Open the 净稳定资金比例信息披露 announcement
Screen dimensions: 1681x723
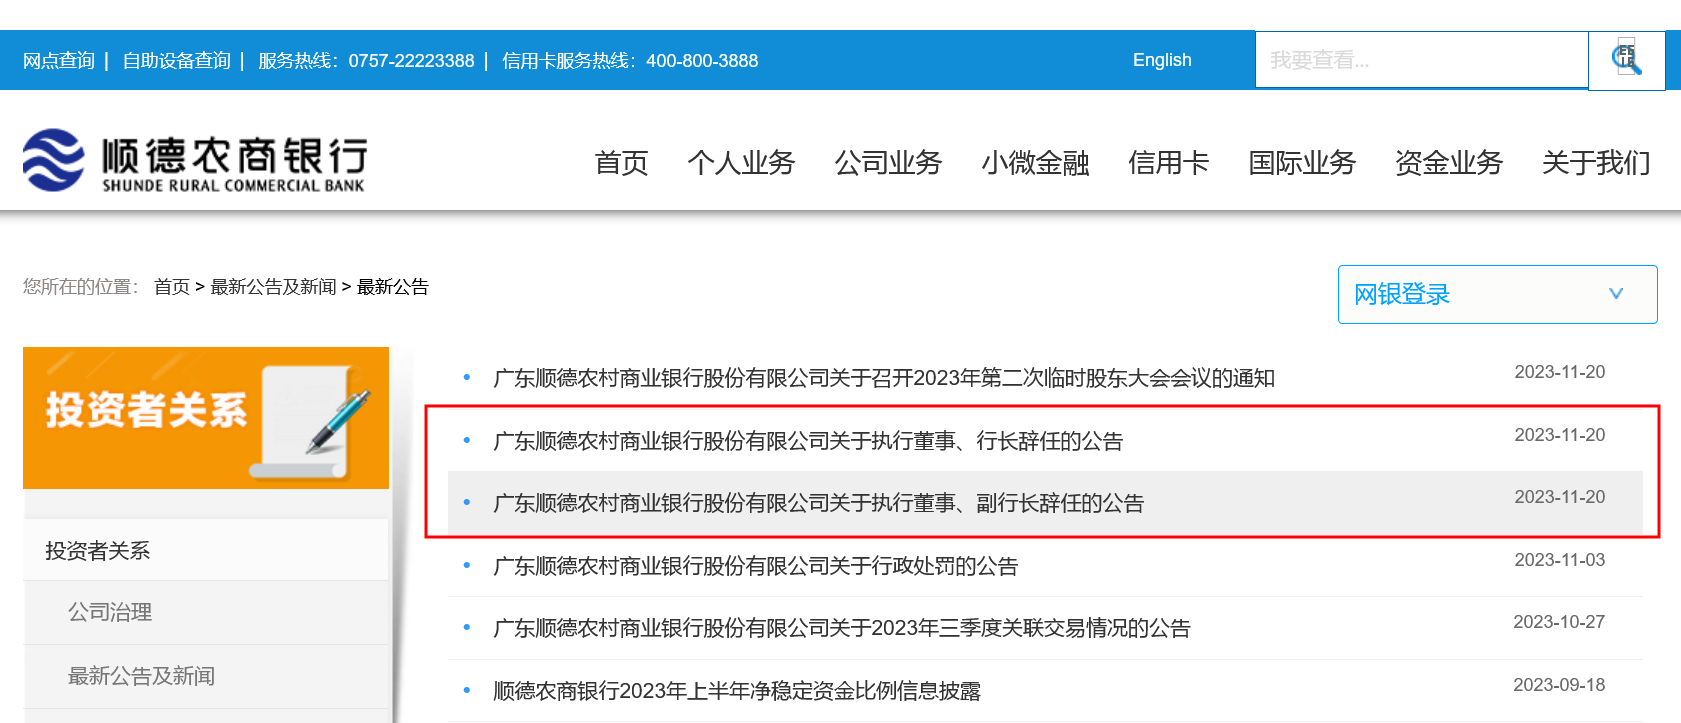pyautogui.click(x=737, y=691)
